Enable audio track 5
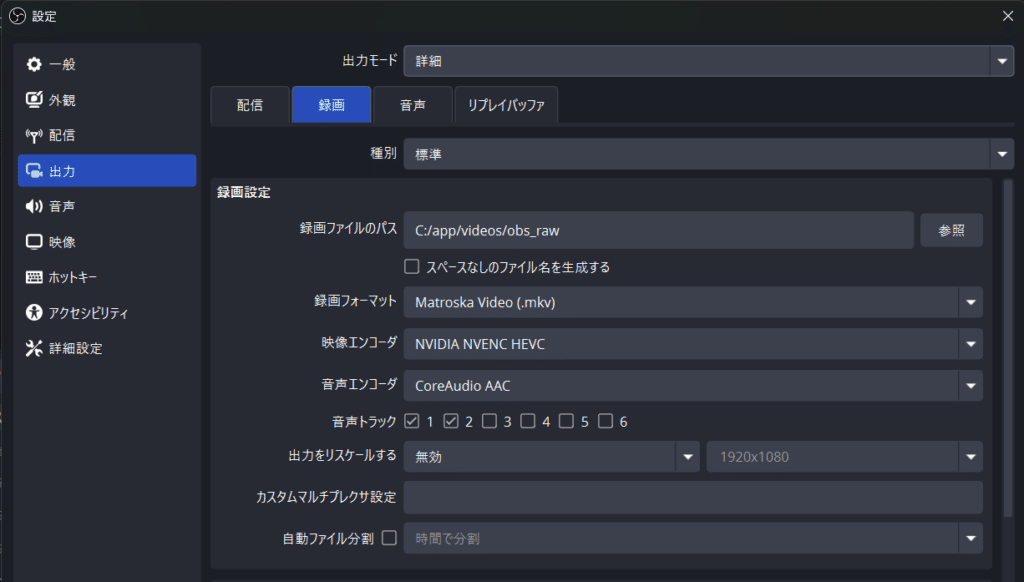 (x=566, y=421)
